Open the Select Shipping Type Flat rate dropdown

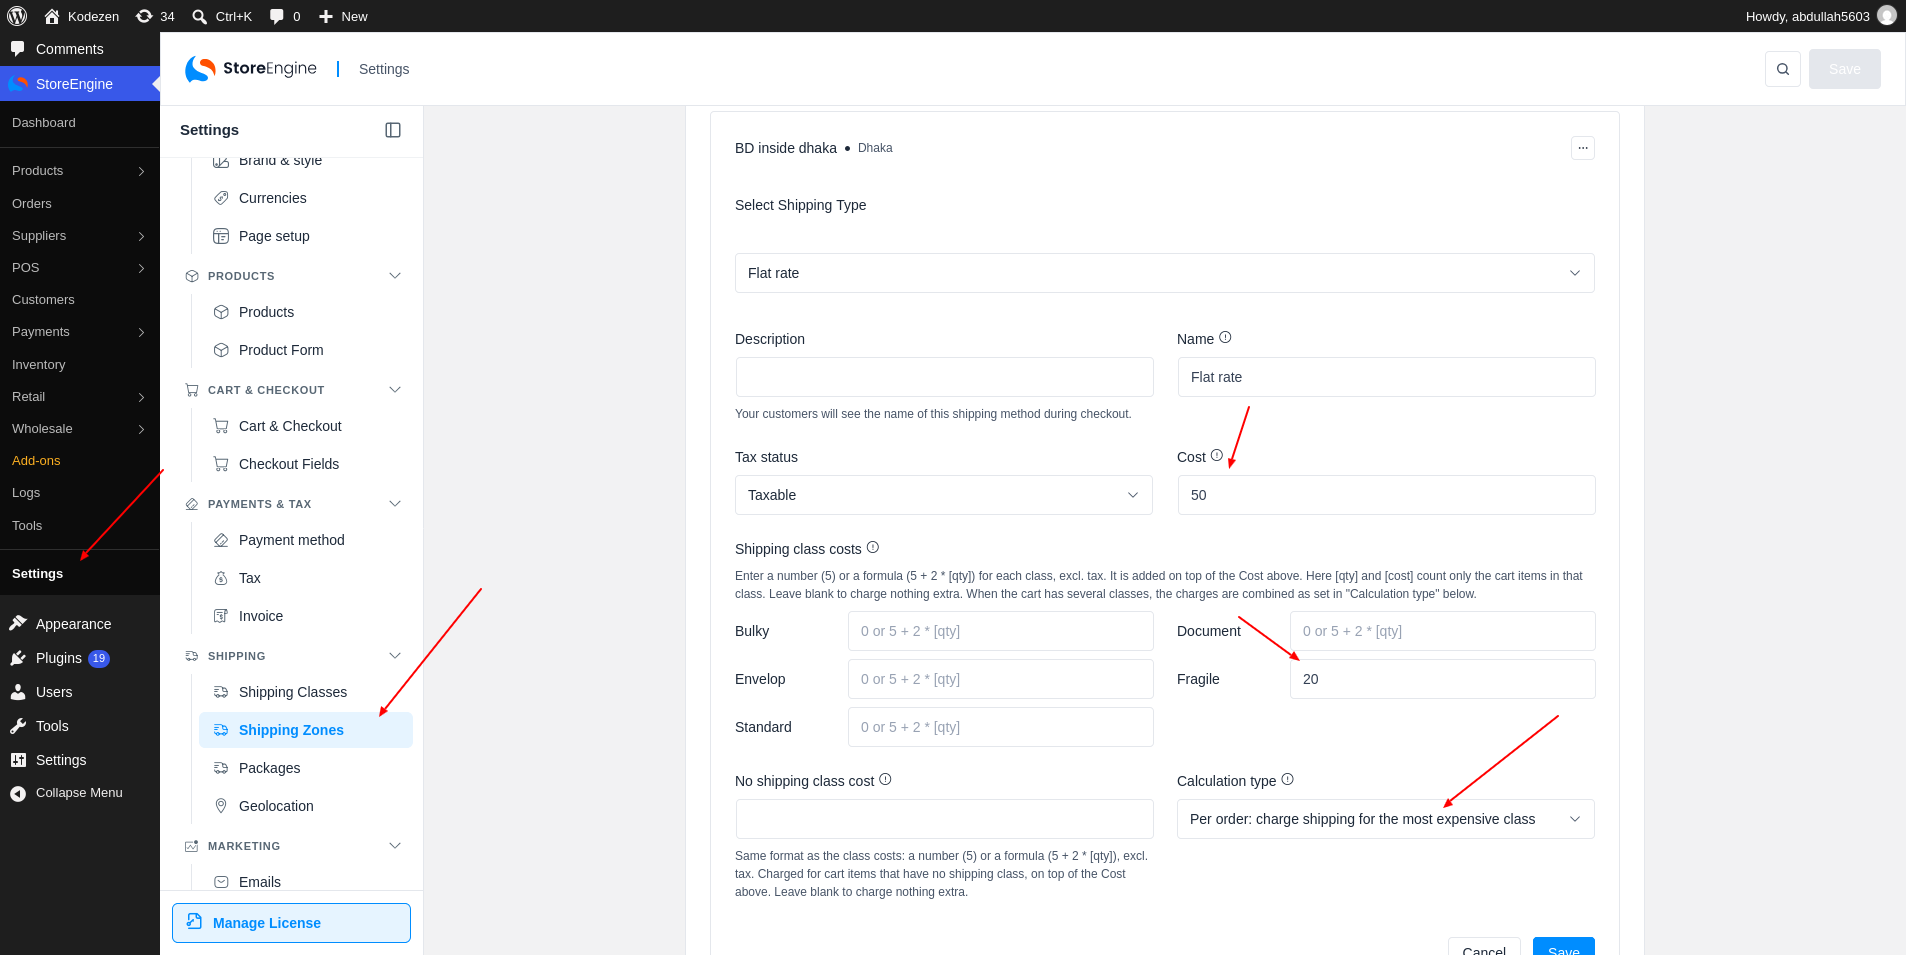click(1164, 273)
